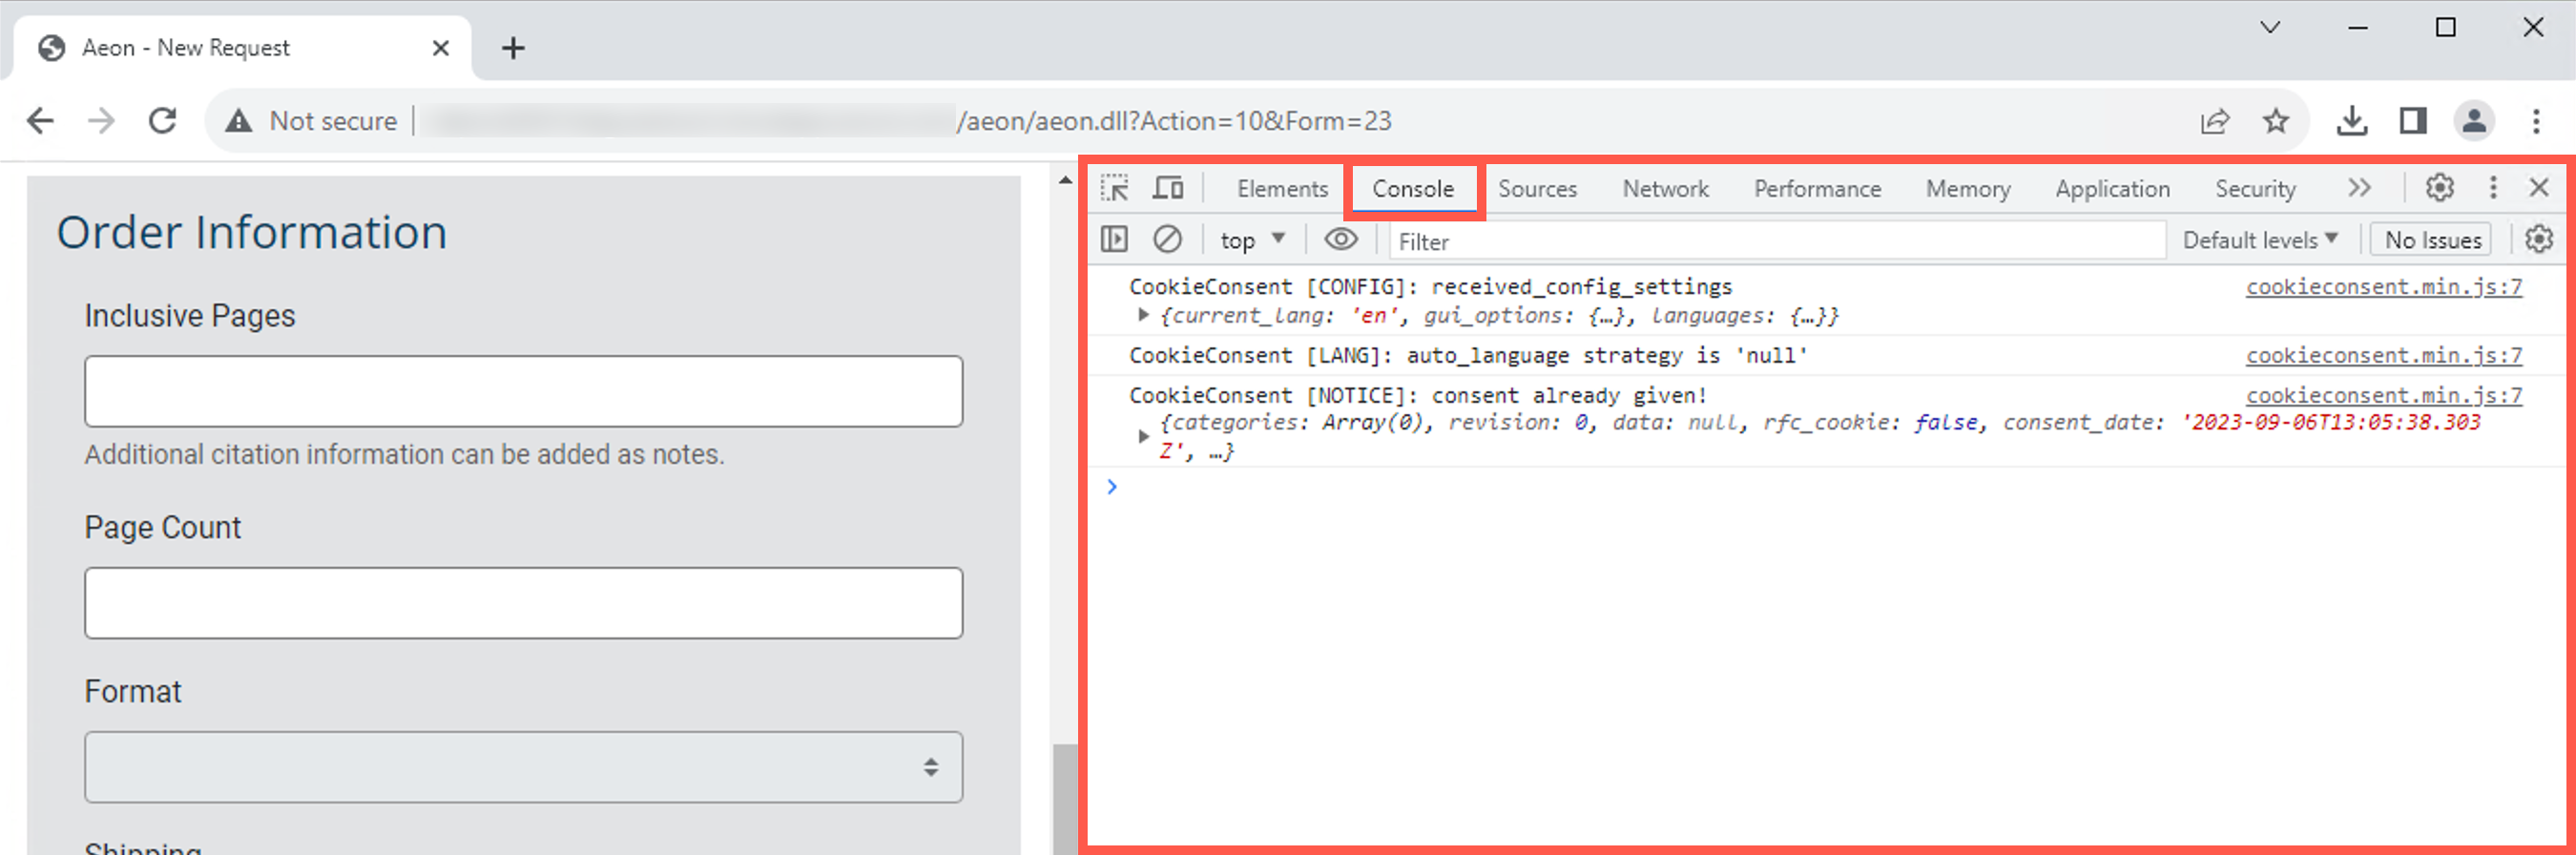The image size is (2576, 855).
Task: Bookmark this page with the star icon
Action: coord(2275,121)
